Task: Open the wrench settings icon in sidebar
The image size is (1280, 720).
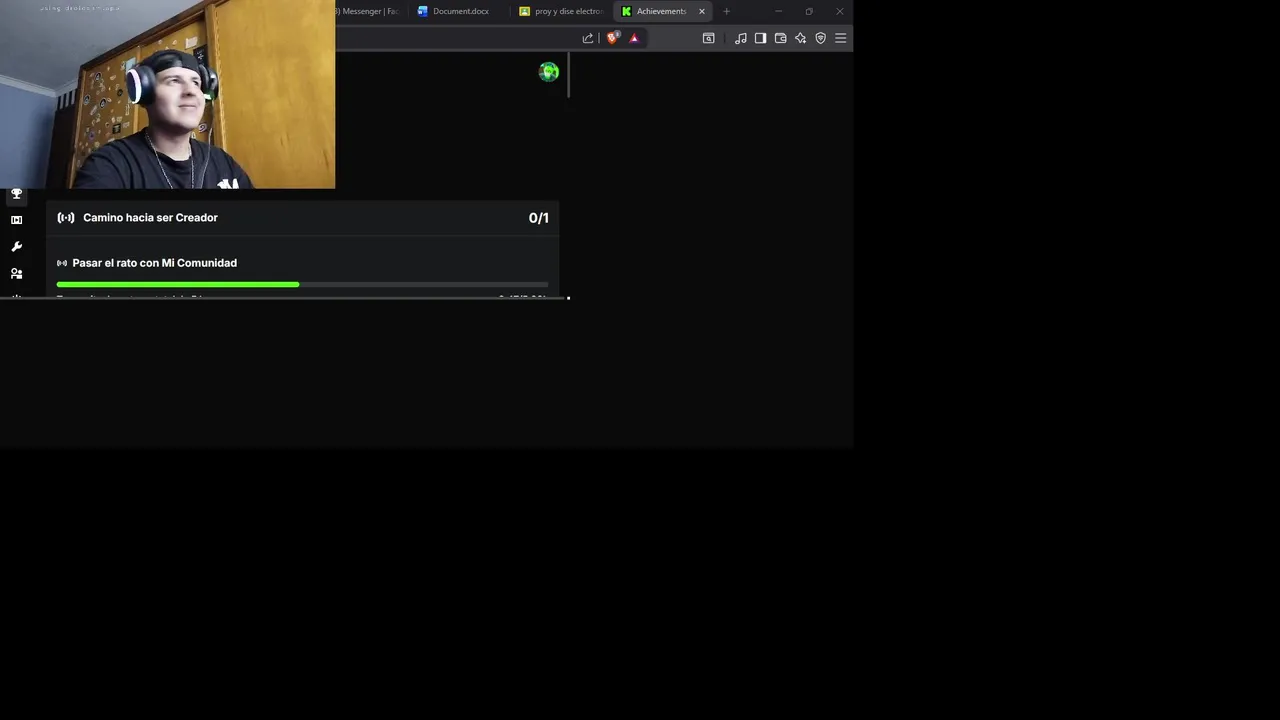Action: tap(16, 246)
